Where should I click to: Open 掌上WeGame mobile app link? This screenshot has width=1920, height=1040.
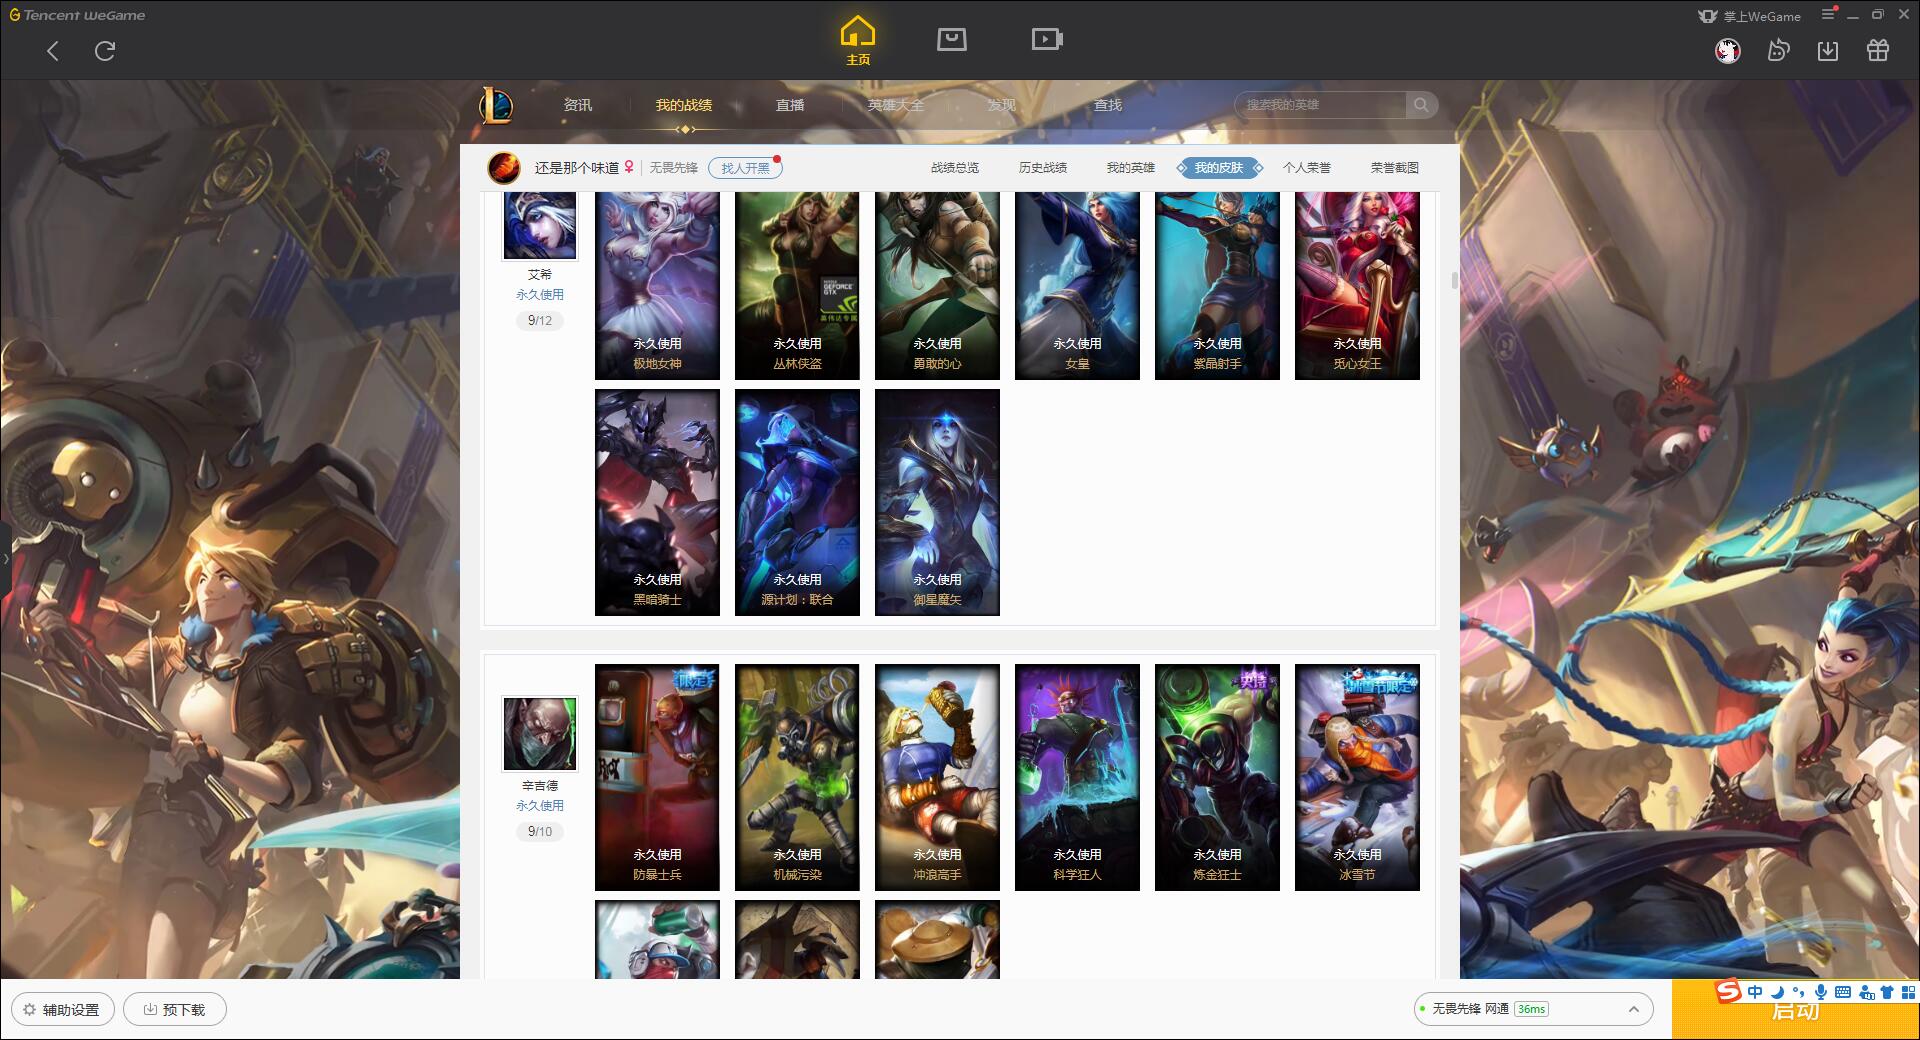1749,16
